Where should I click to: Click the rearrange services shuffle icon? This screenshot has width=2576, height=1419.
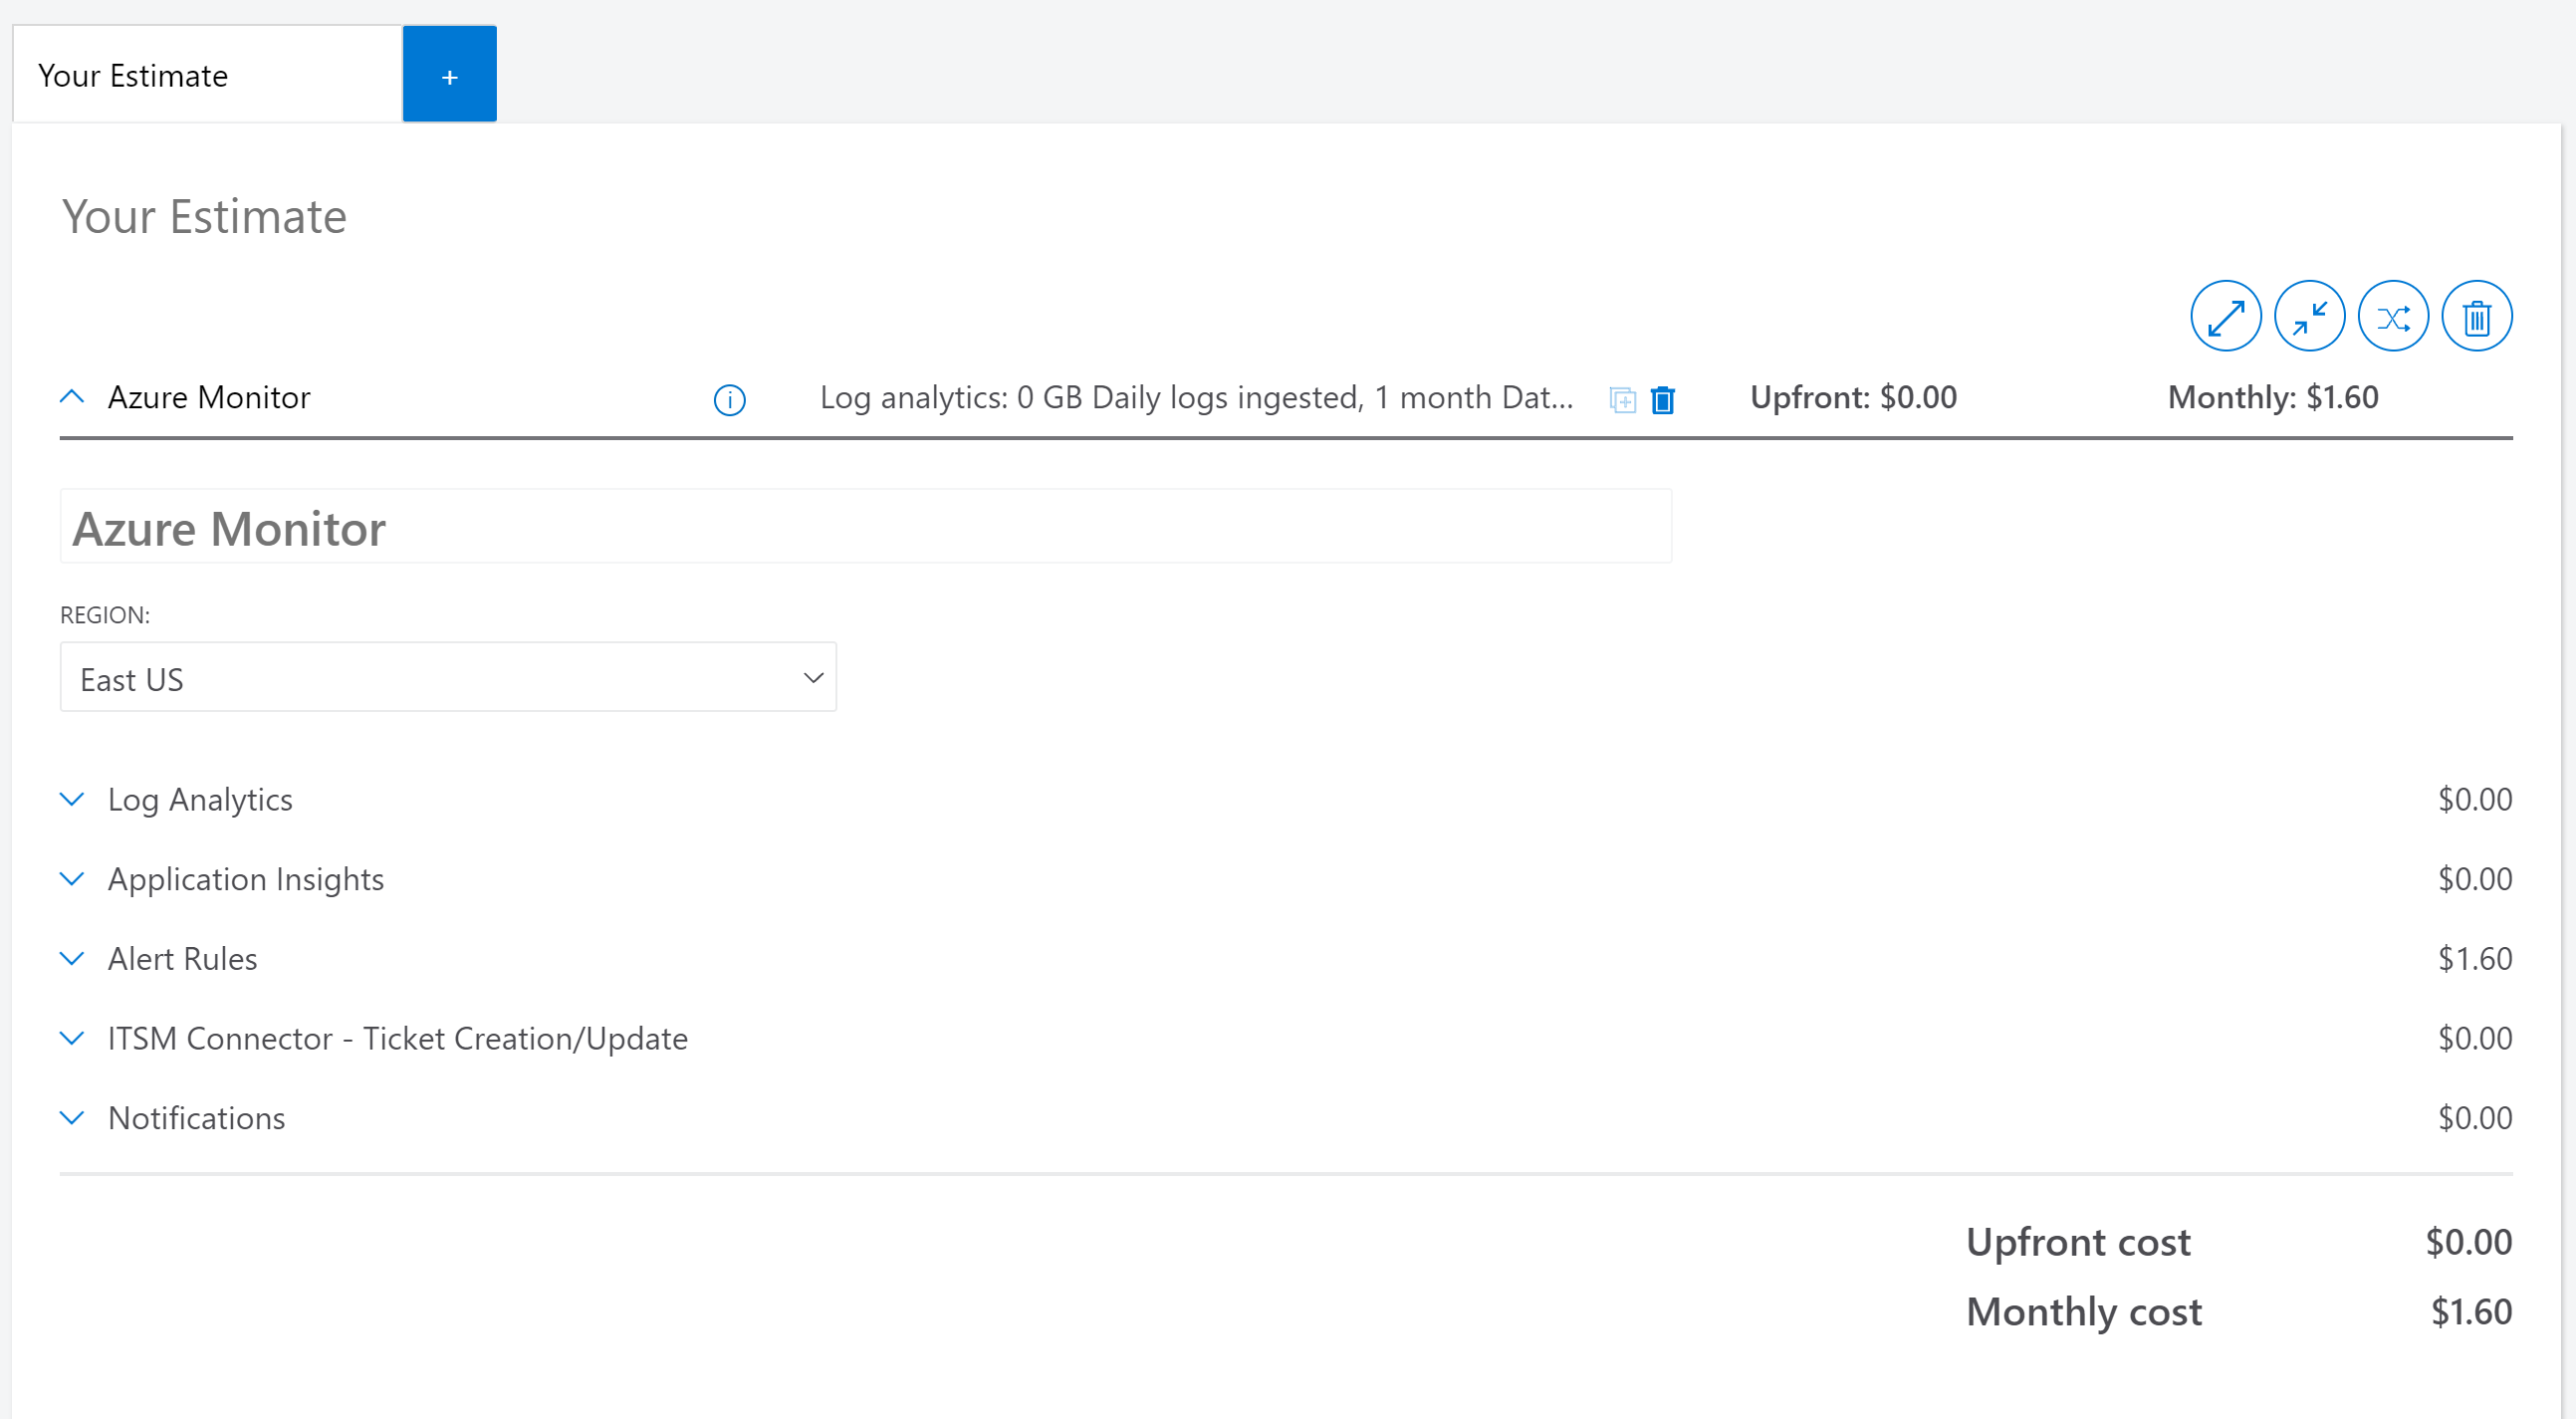2393,316
